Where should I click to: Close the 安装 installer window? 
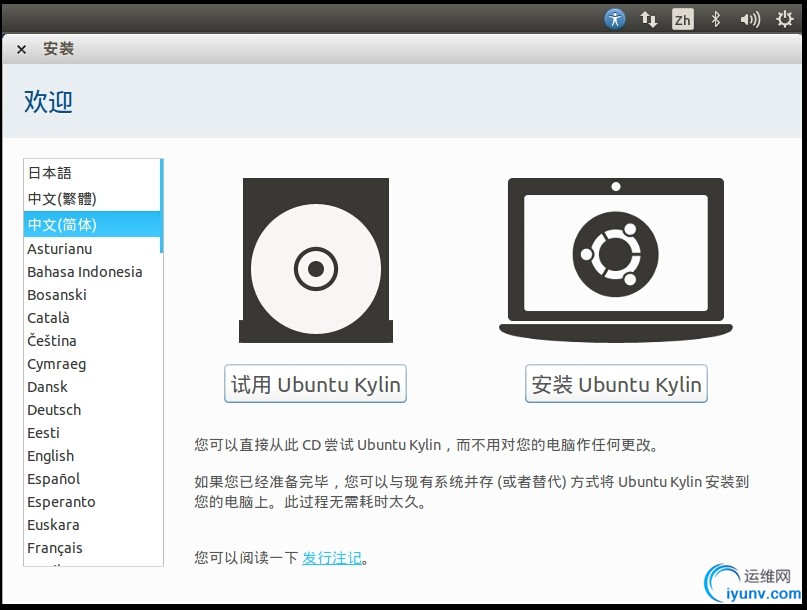(21, 49)
